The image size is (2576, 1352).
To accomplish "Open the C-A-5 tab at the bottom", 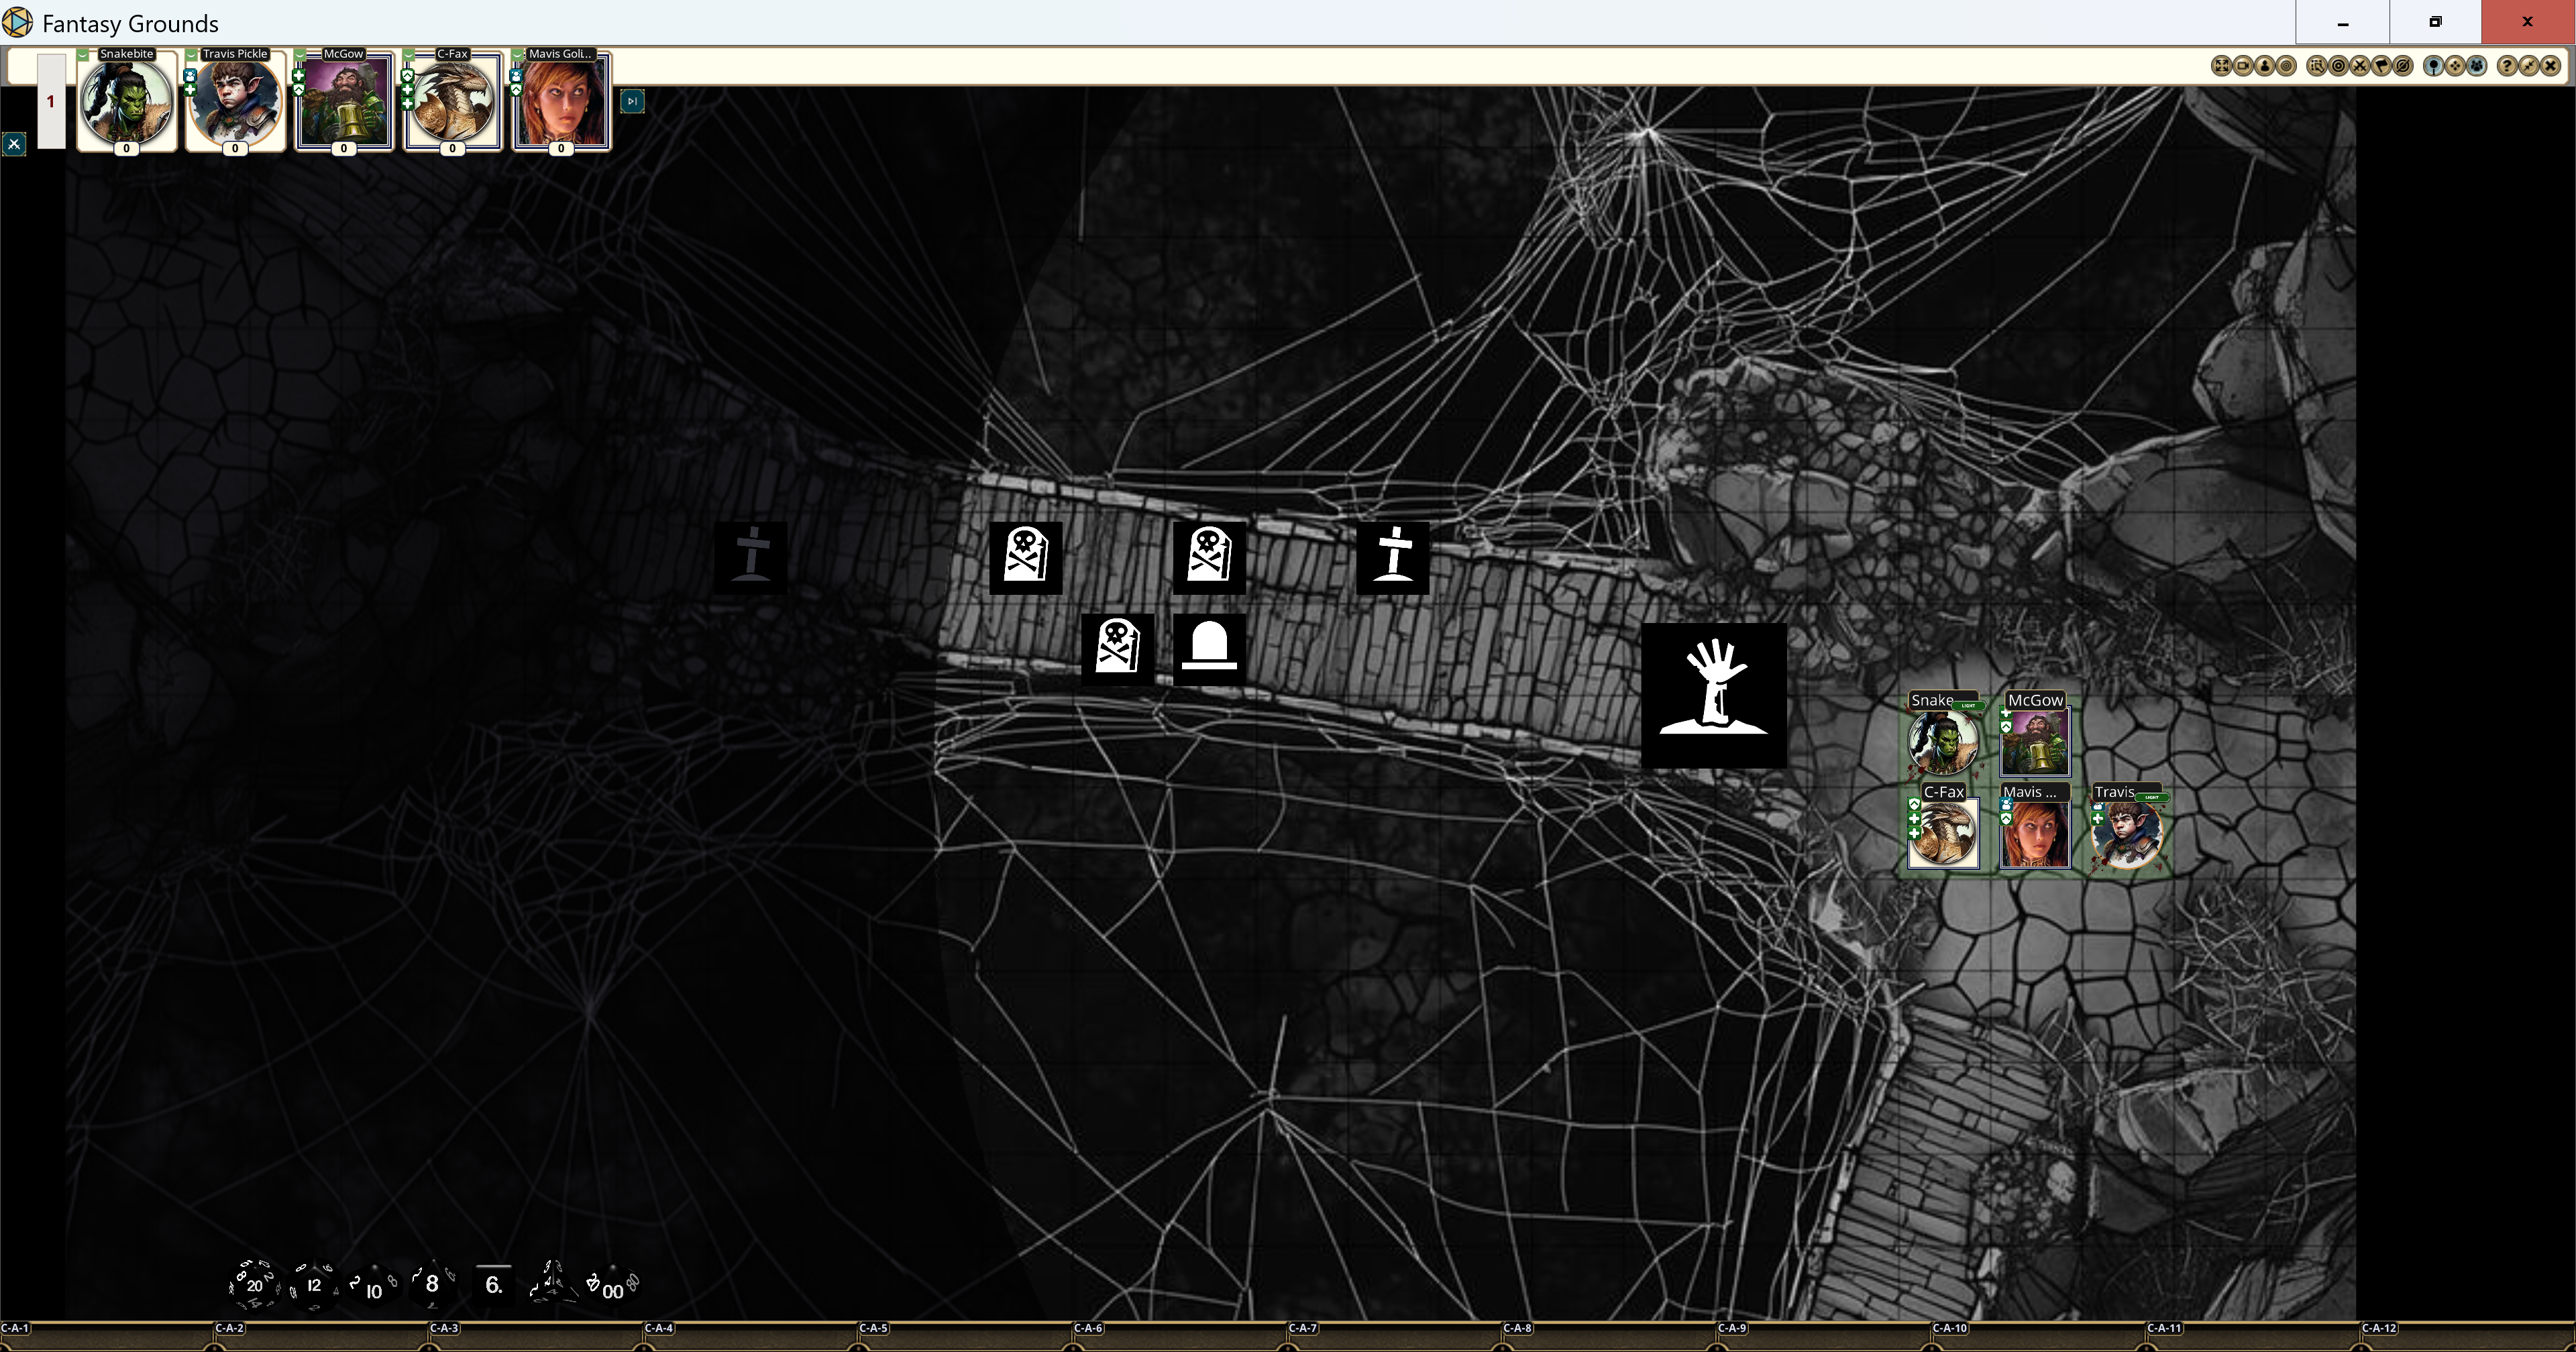I will tap(873, 1328).
